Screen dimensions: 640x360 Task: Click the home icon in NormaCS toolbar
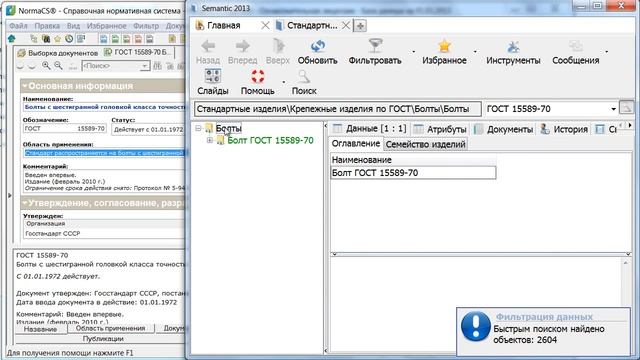11,39
